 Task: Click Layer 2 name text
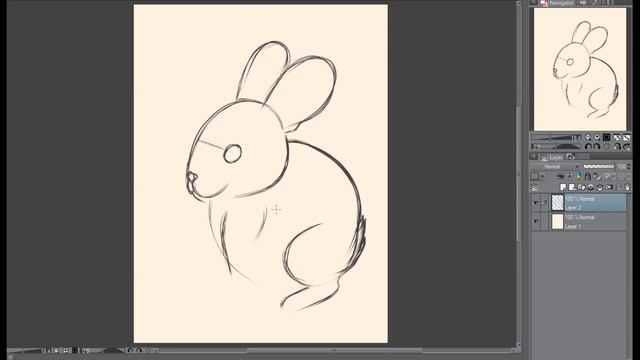click(x=573, y=208)
